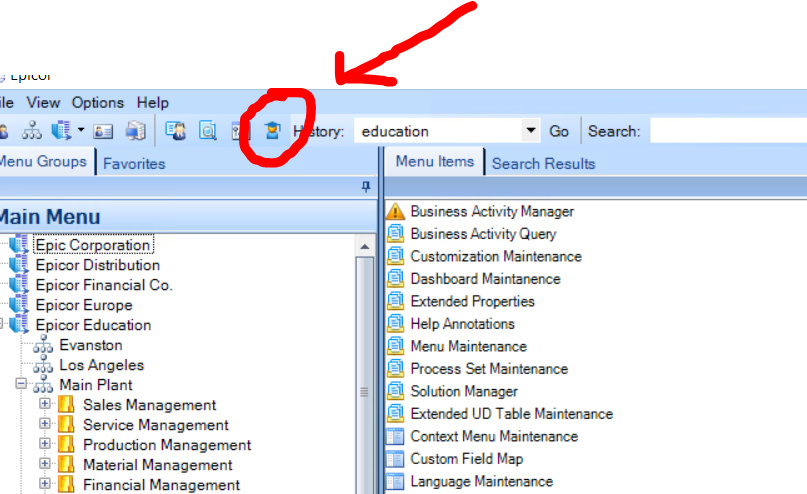Click the icon beside Custom Field Map
Image resolution: width=807 pixels, height=494 pixels.
[x=395, y=459]
